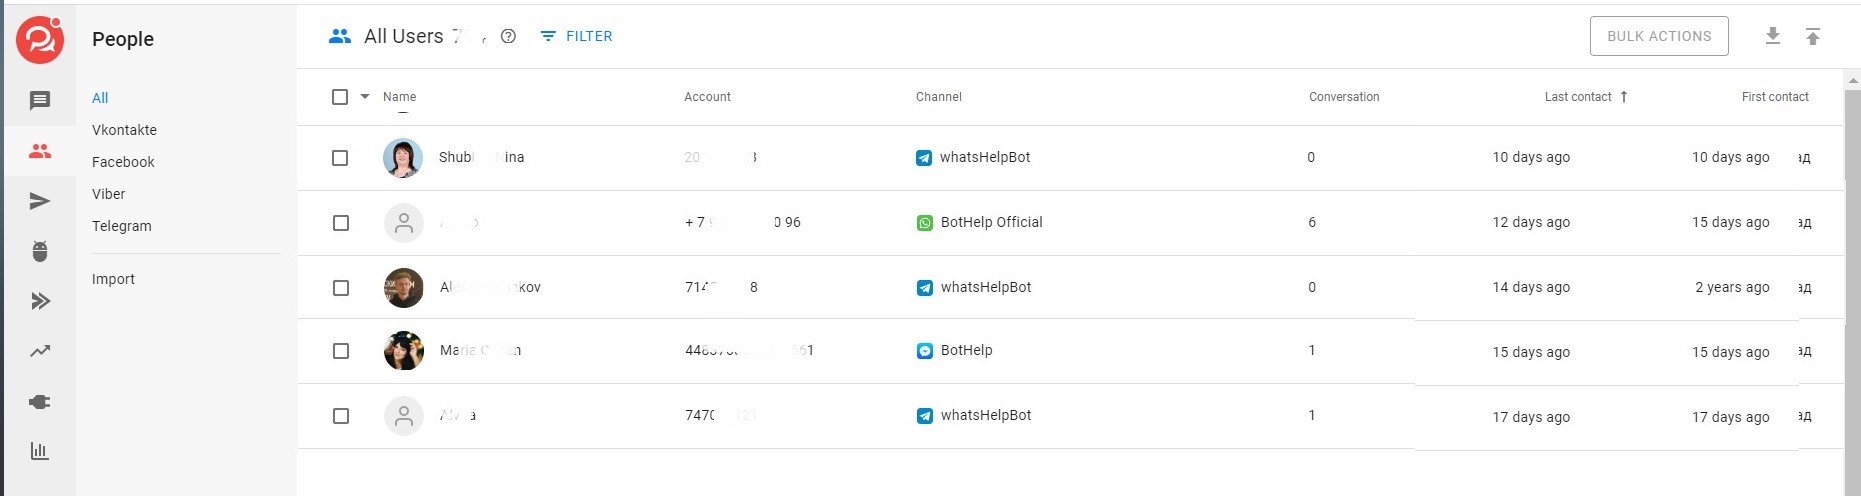1861x496 pixels.
Task: Open the bar chart statistics icon
Action: tap(40, 451)
